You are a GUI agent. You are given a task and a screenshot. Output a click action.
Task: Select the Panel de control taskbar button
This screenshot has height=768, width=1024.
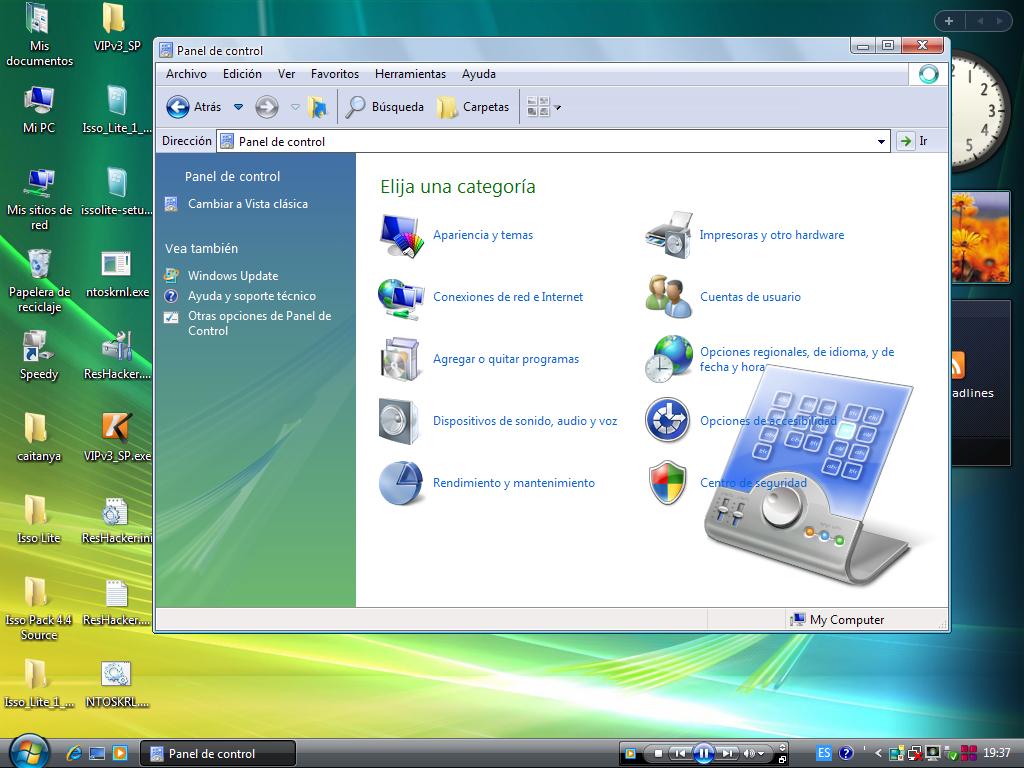click(x=218, y=754)
